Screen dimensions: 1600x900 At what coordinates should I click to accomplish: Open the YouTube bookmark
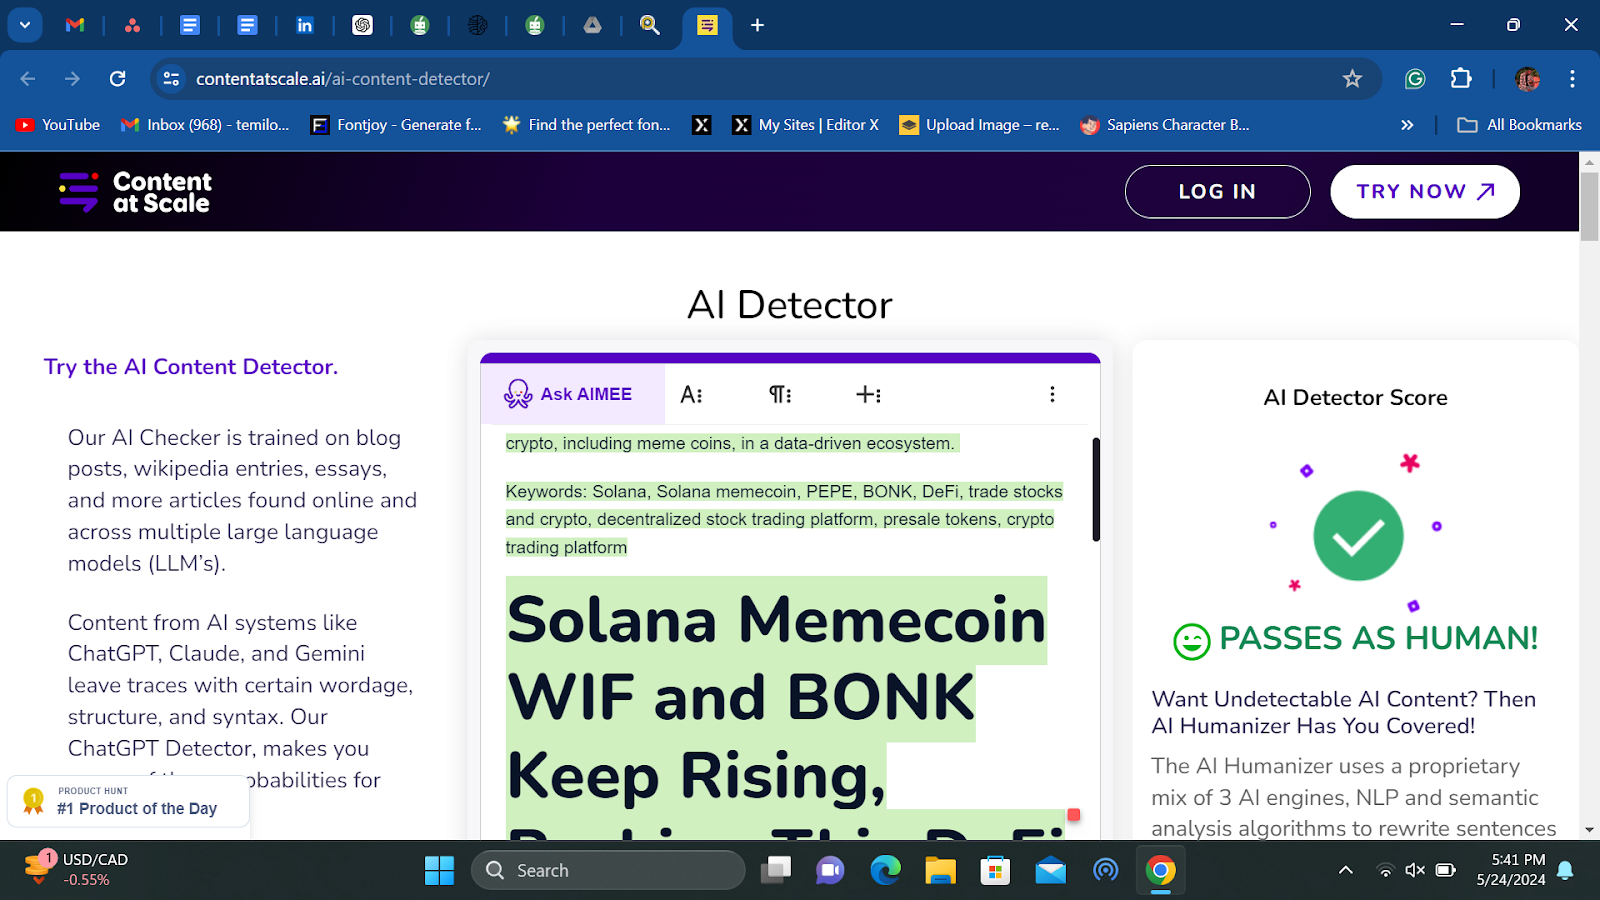point(58,125)
